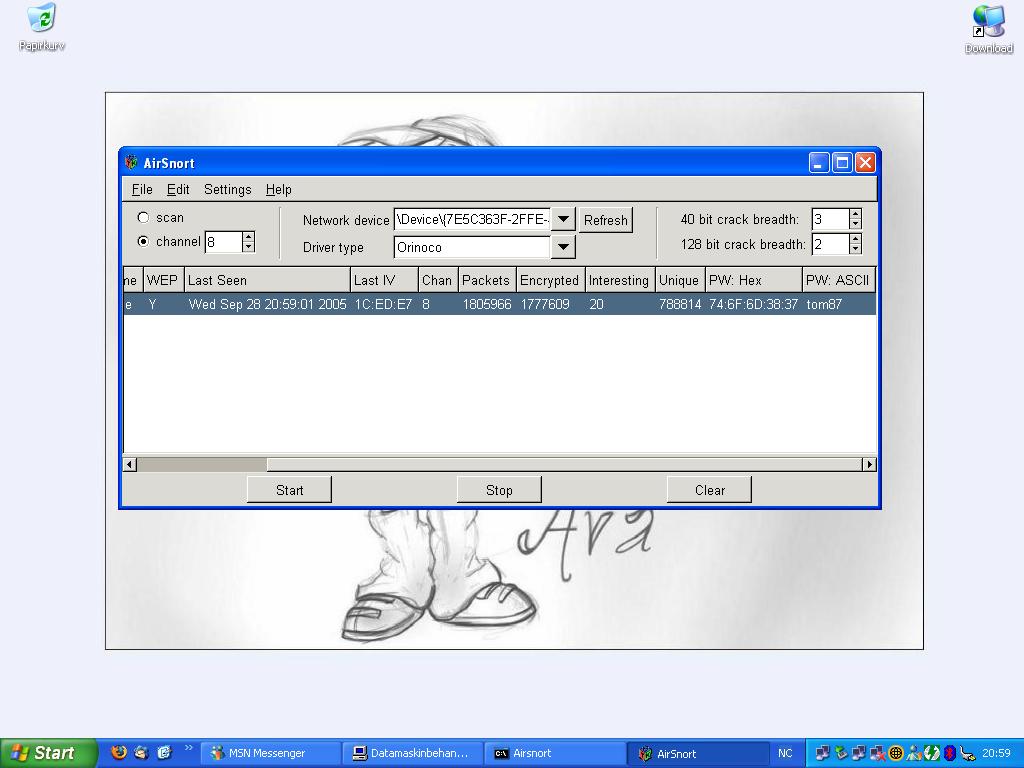Click the 20:59 system tray clock
The width and height of the screenshot is (1024, 768).
[996, 753]
